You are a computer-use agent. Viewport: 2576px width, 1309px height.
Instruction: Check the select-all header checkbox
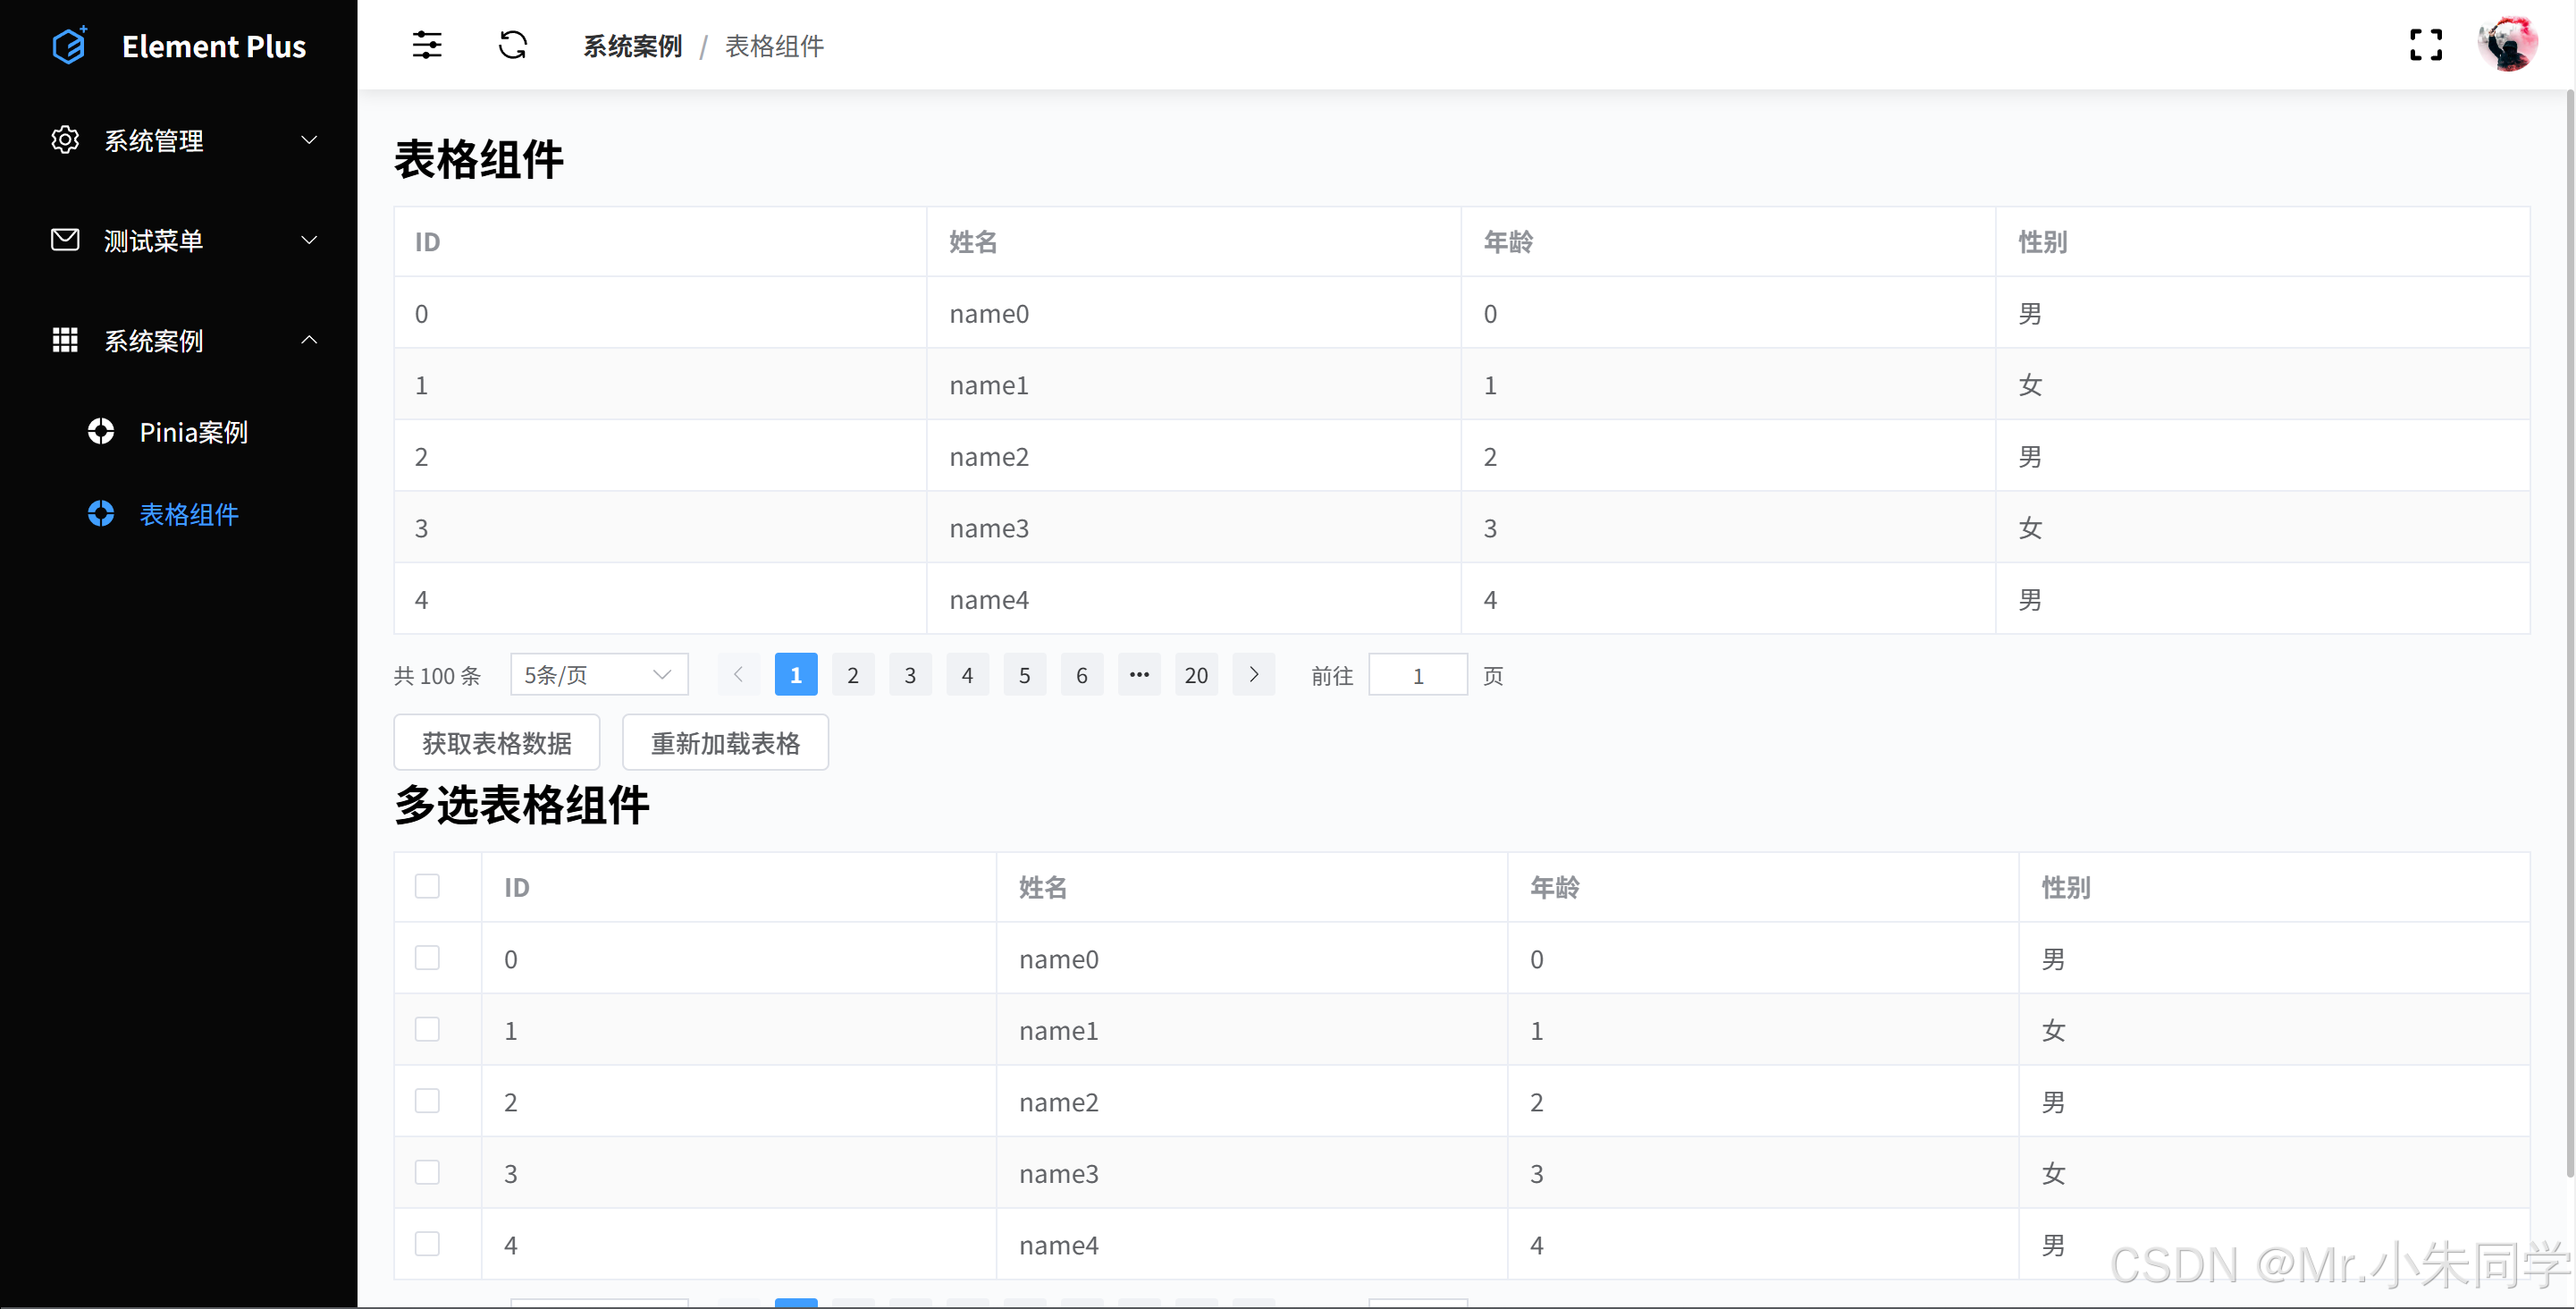427,886
